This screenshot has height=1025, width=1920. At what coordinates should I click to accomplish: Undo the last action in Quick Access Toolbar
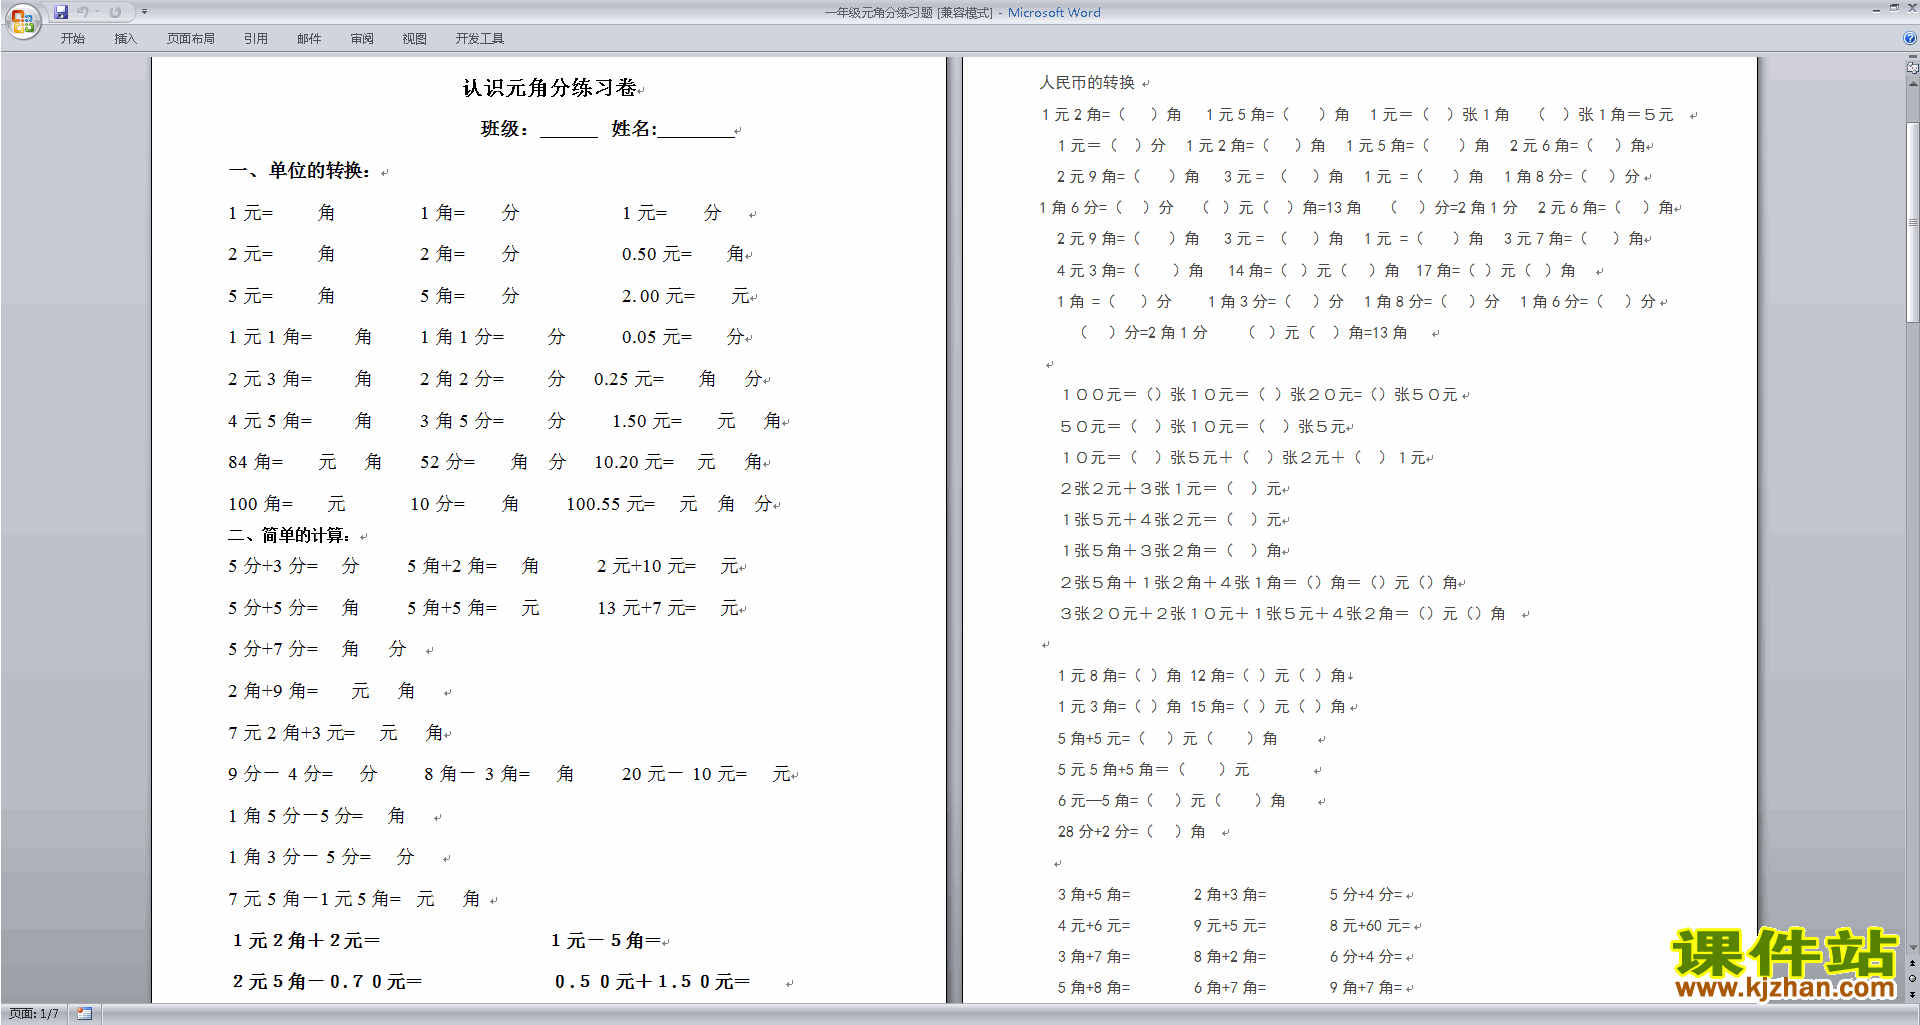pos(82,12)
